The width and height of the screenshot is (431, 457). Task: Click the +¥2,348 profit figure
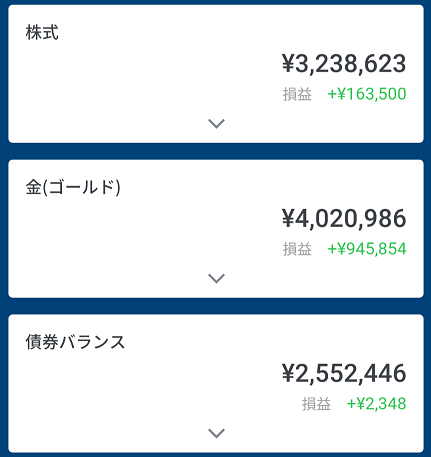377,404
